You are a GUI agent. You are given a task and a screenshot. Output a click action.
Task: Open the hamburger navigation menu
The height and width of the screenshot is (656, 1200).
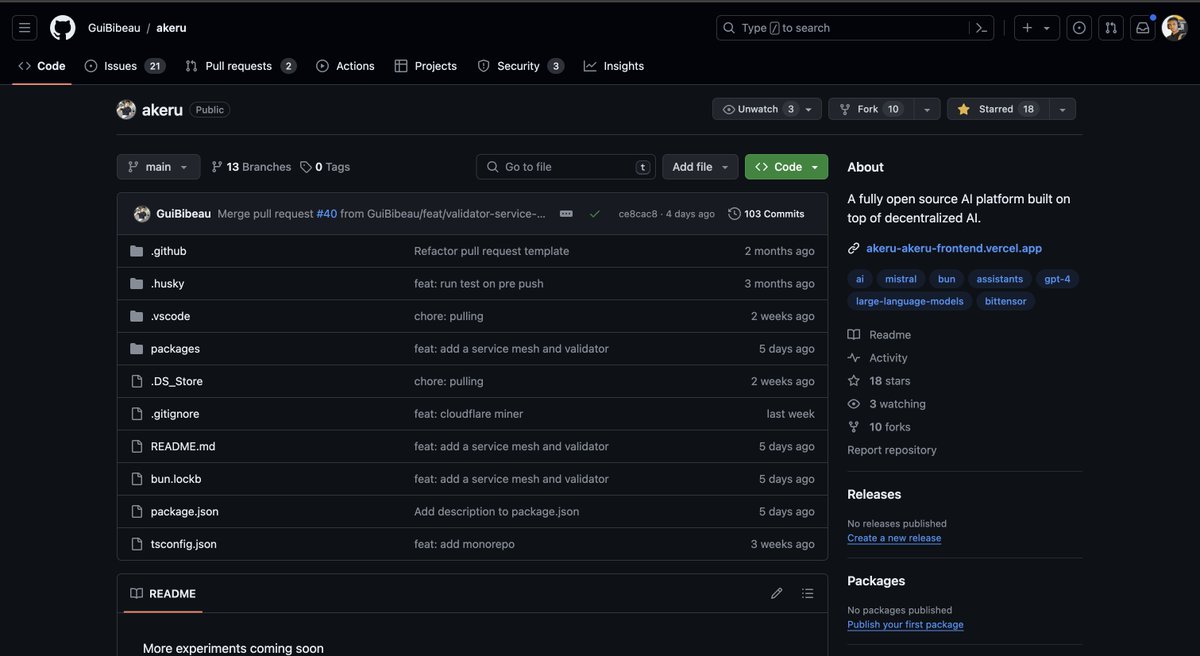pos(25,28)
